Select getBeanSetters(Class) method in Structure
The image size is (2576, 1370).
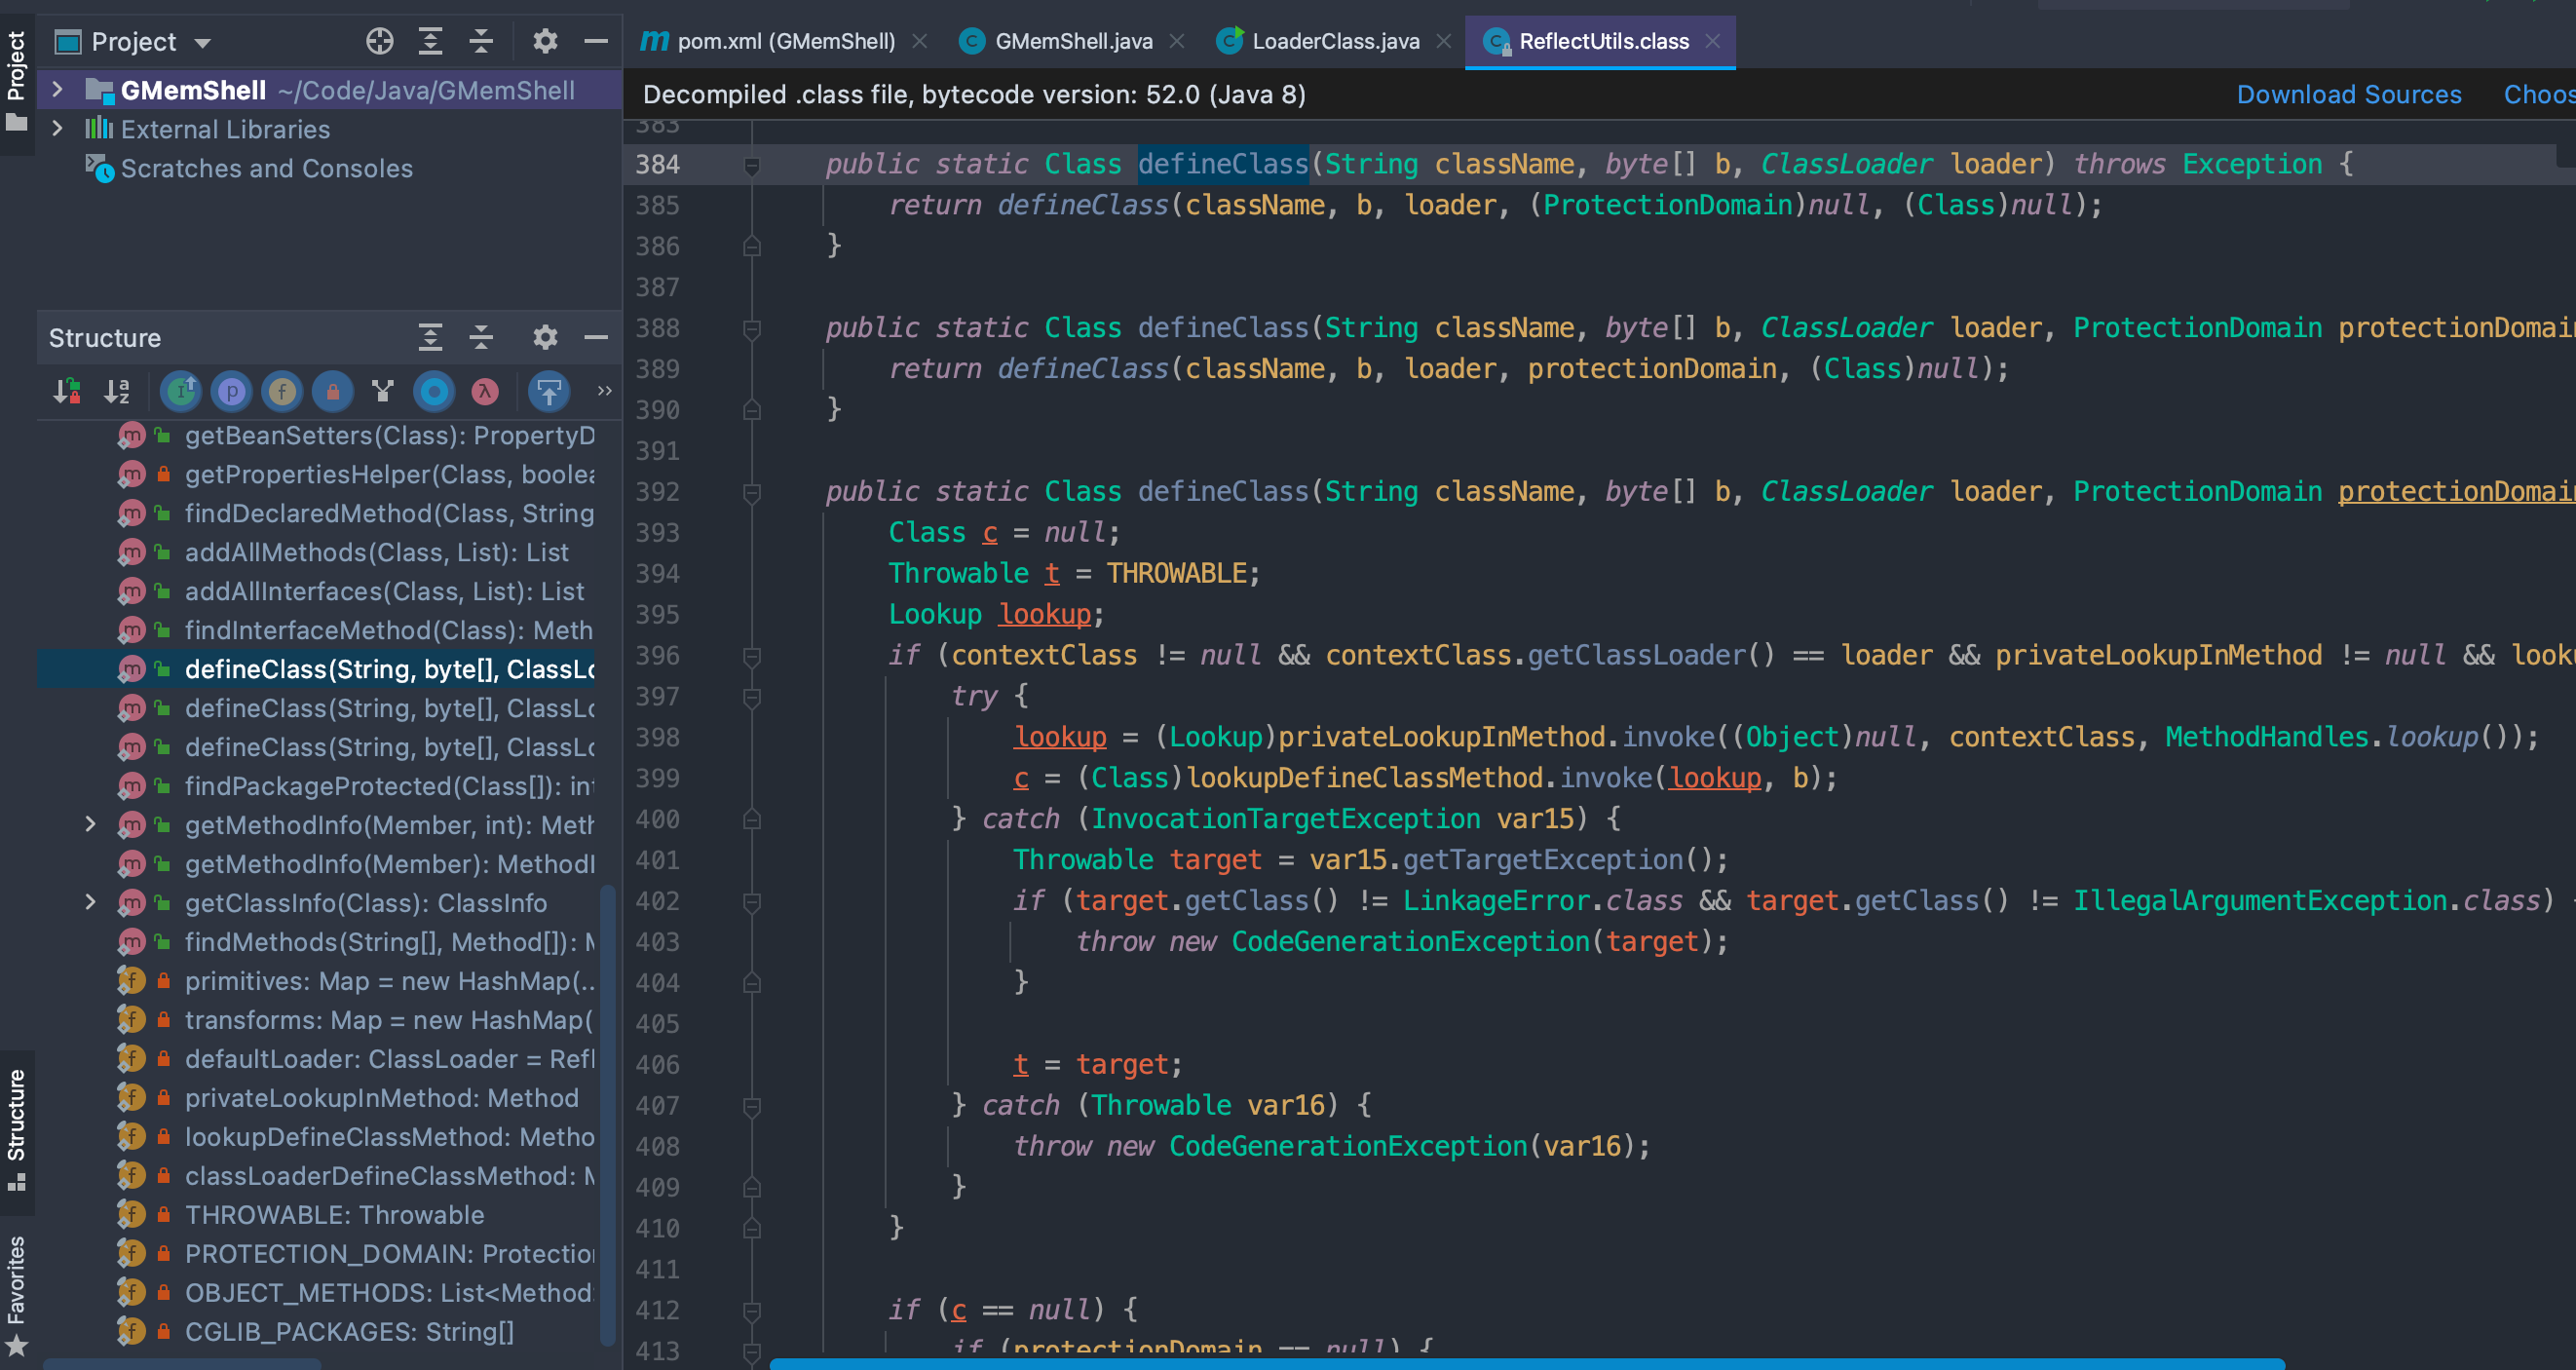click(390, 435)
